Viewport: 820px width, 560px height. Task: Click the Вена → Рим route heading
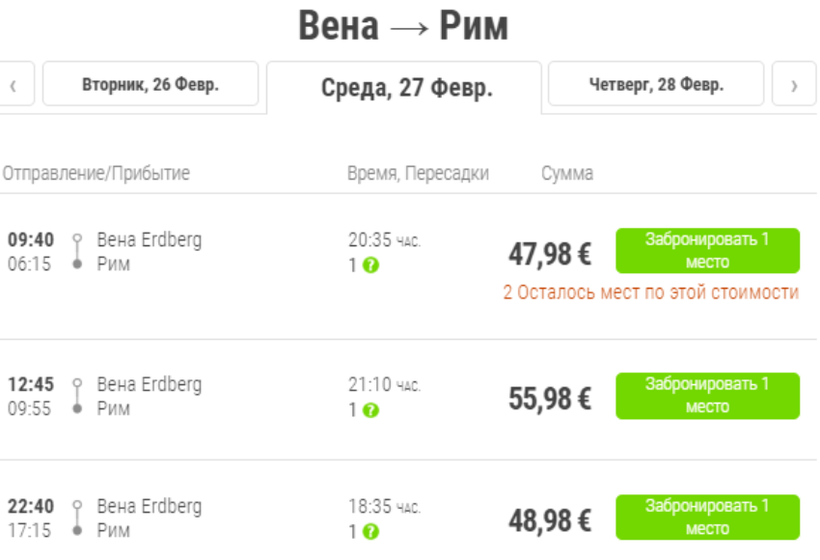[404, 27]
